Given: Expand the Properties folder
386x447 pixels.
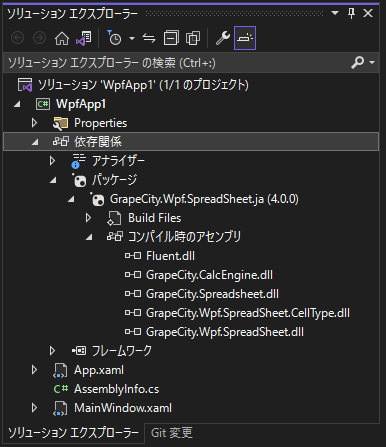Looking at the screenshot, I should coord(34,123).
